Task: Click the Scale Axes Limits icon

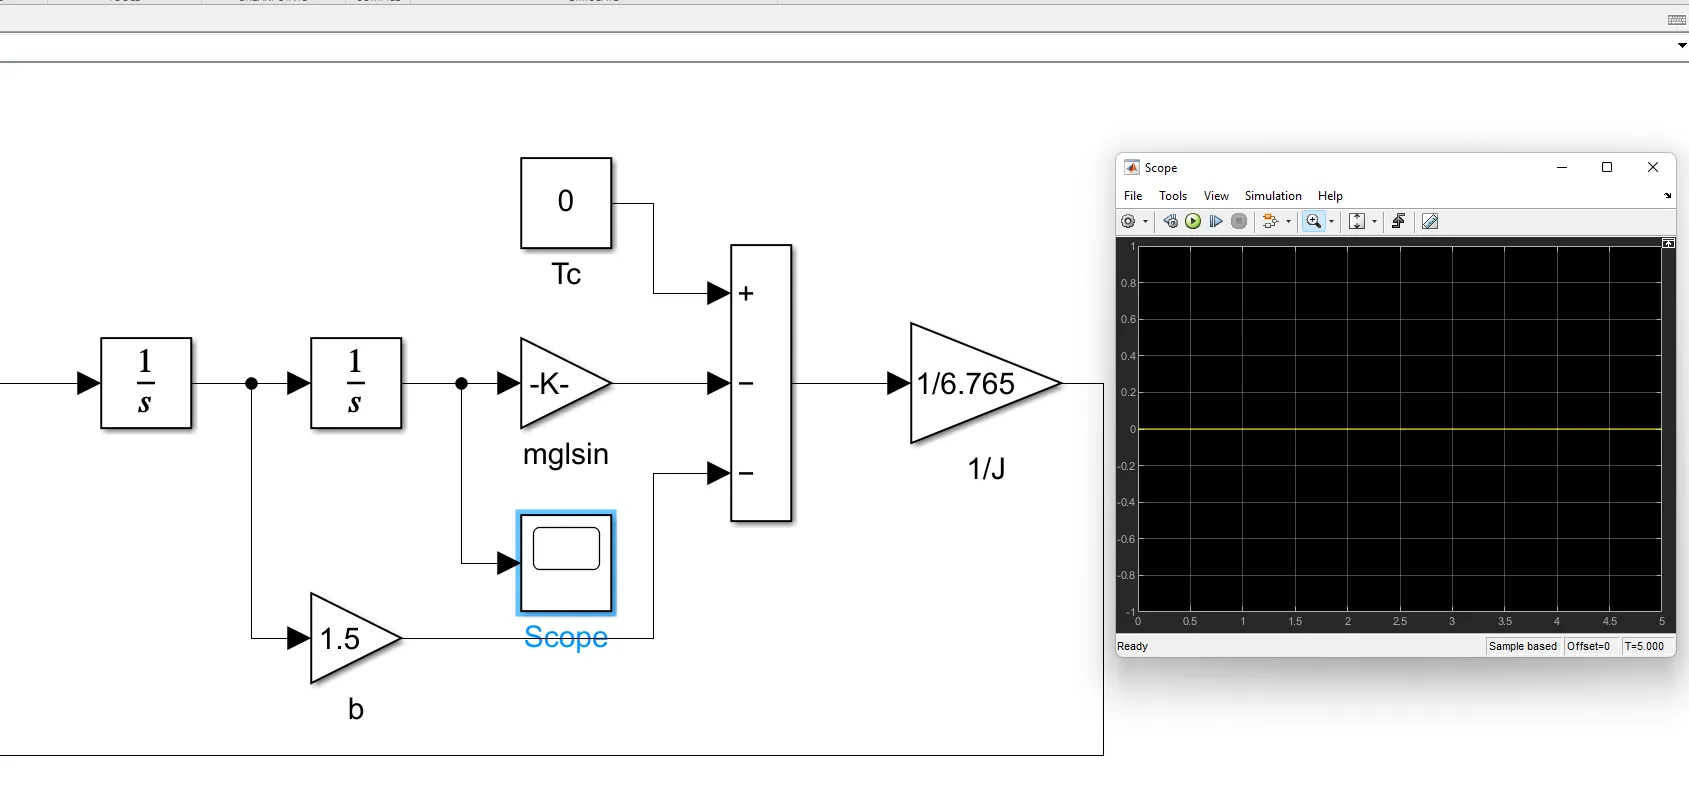Action: [1357, 222]
